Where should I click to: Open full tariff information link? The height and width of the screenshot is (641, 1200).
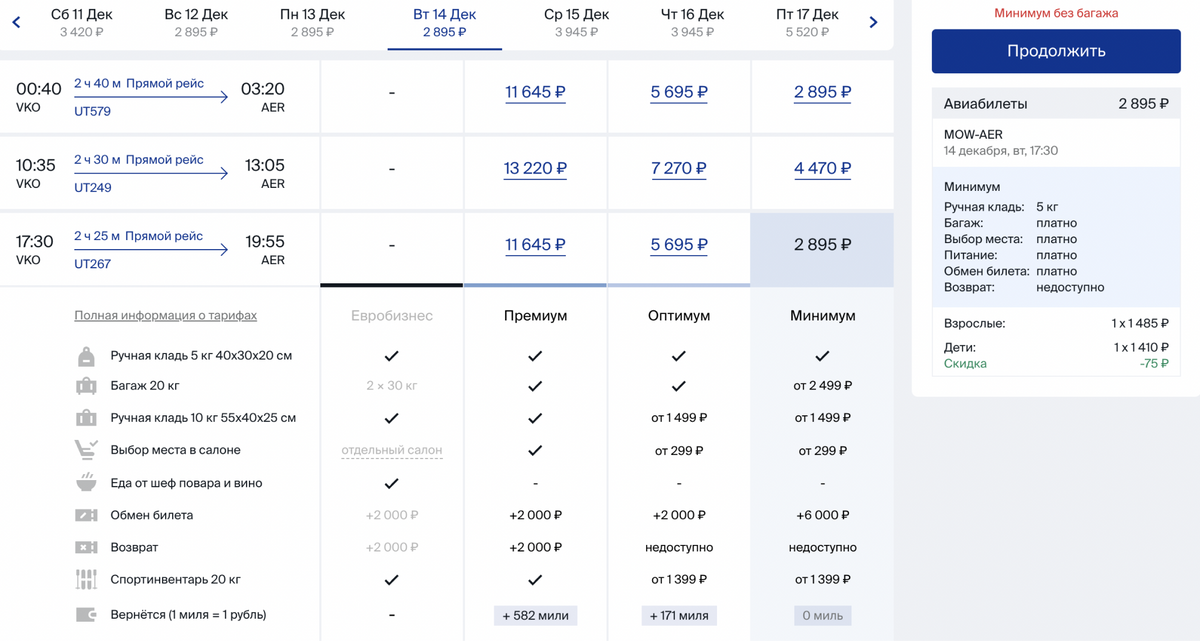(x=165, y=315)
